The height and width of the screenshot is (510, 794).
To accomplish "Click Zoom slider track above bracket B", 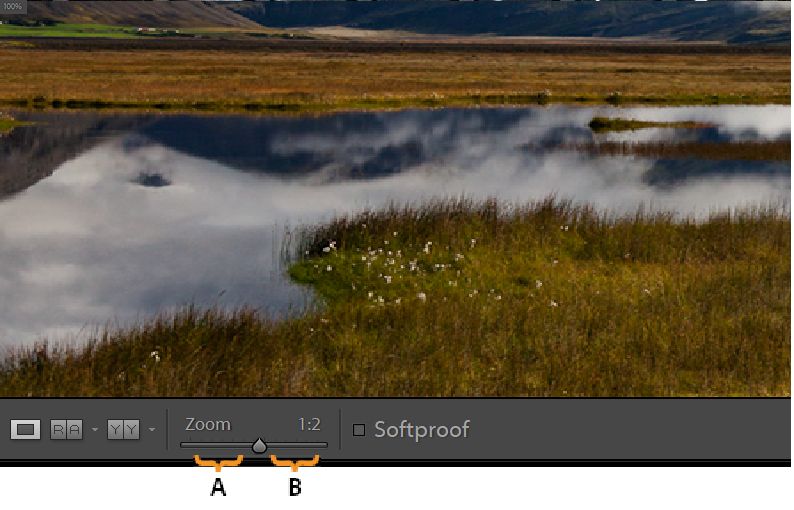I will [x=295, y=445].
